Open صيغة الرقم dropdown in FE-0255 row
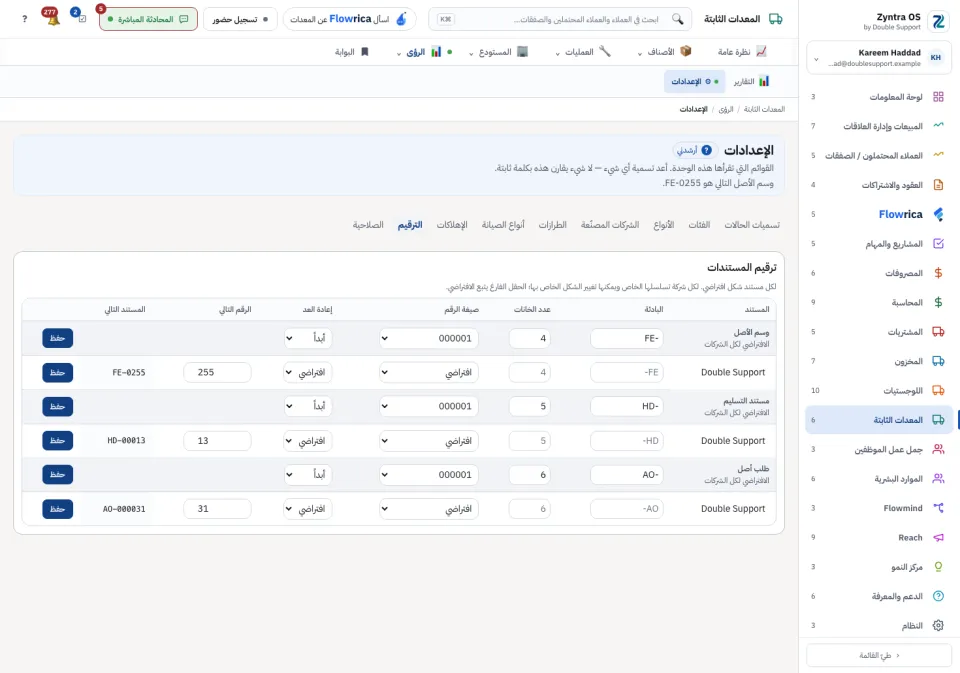The image size is (960, 673). point(429,372)
